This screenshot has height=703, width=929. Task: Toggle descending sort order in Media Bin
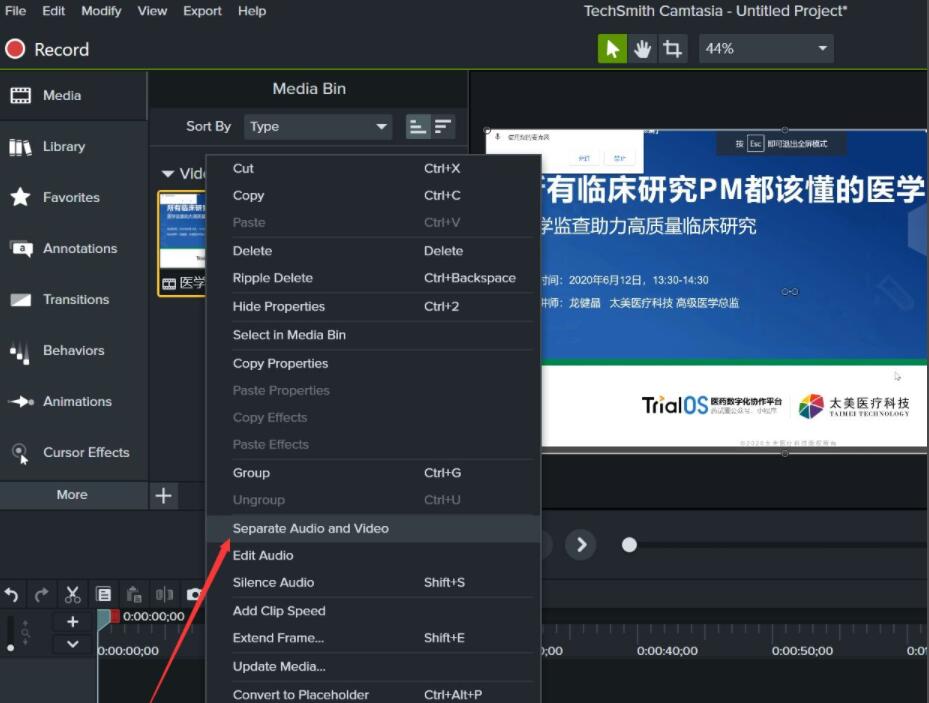click(443, 126)
